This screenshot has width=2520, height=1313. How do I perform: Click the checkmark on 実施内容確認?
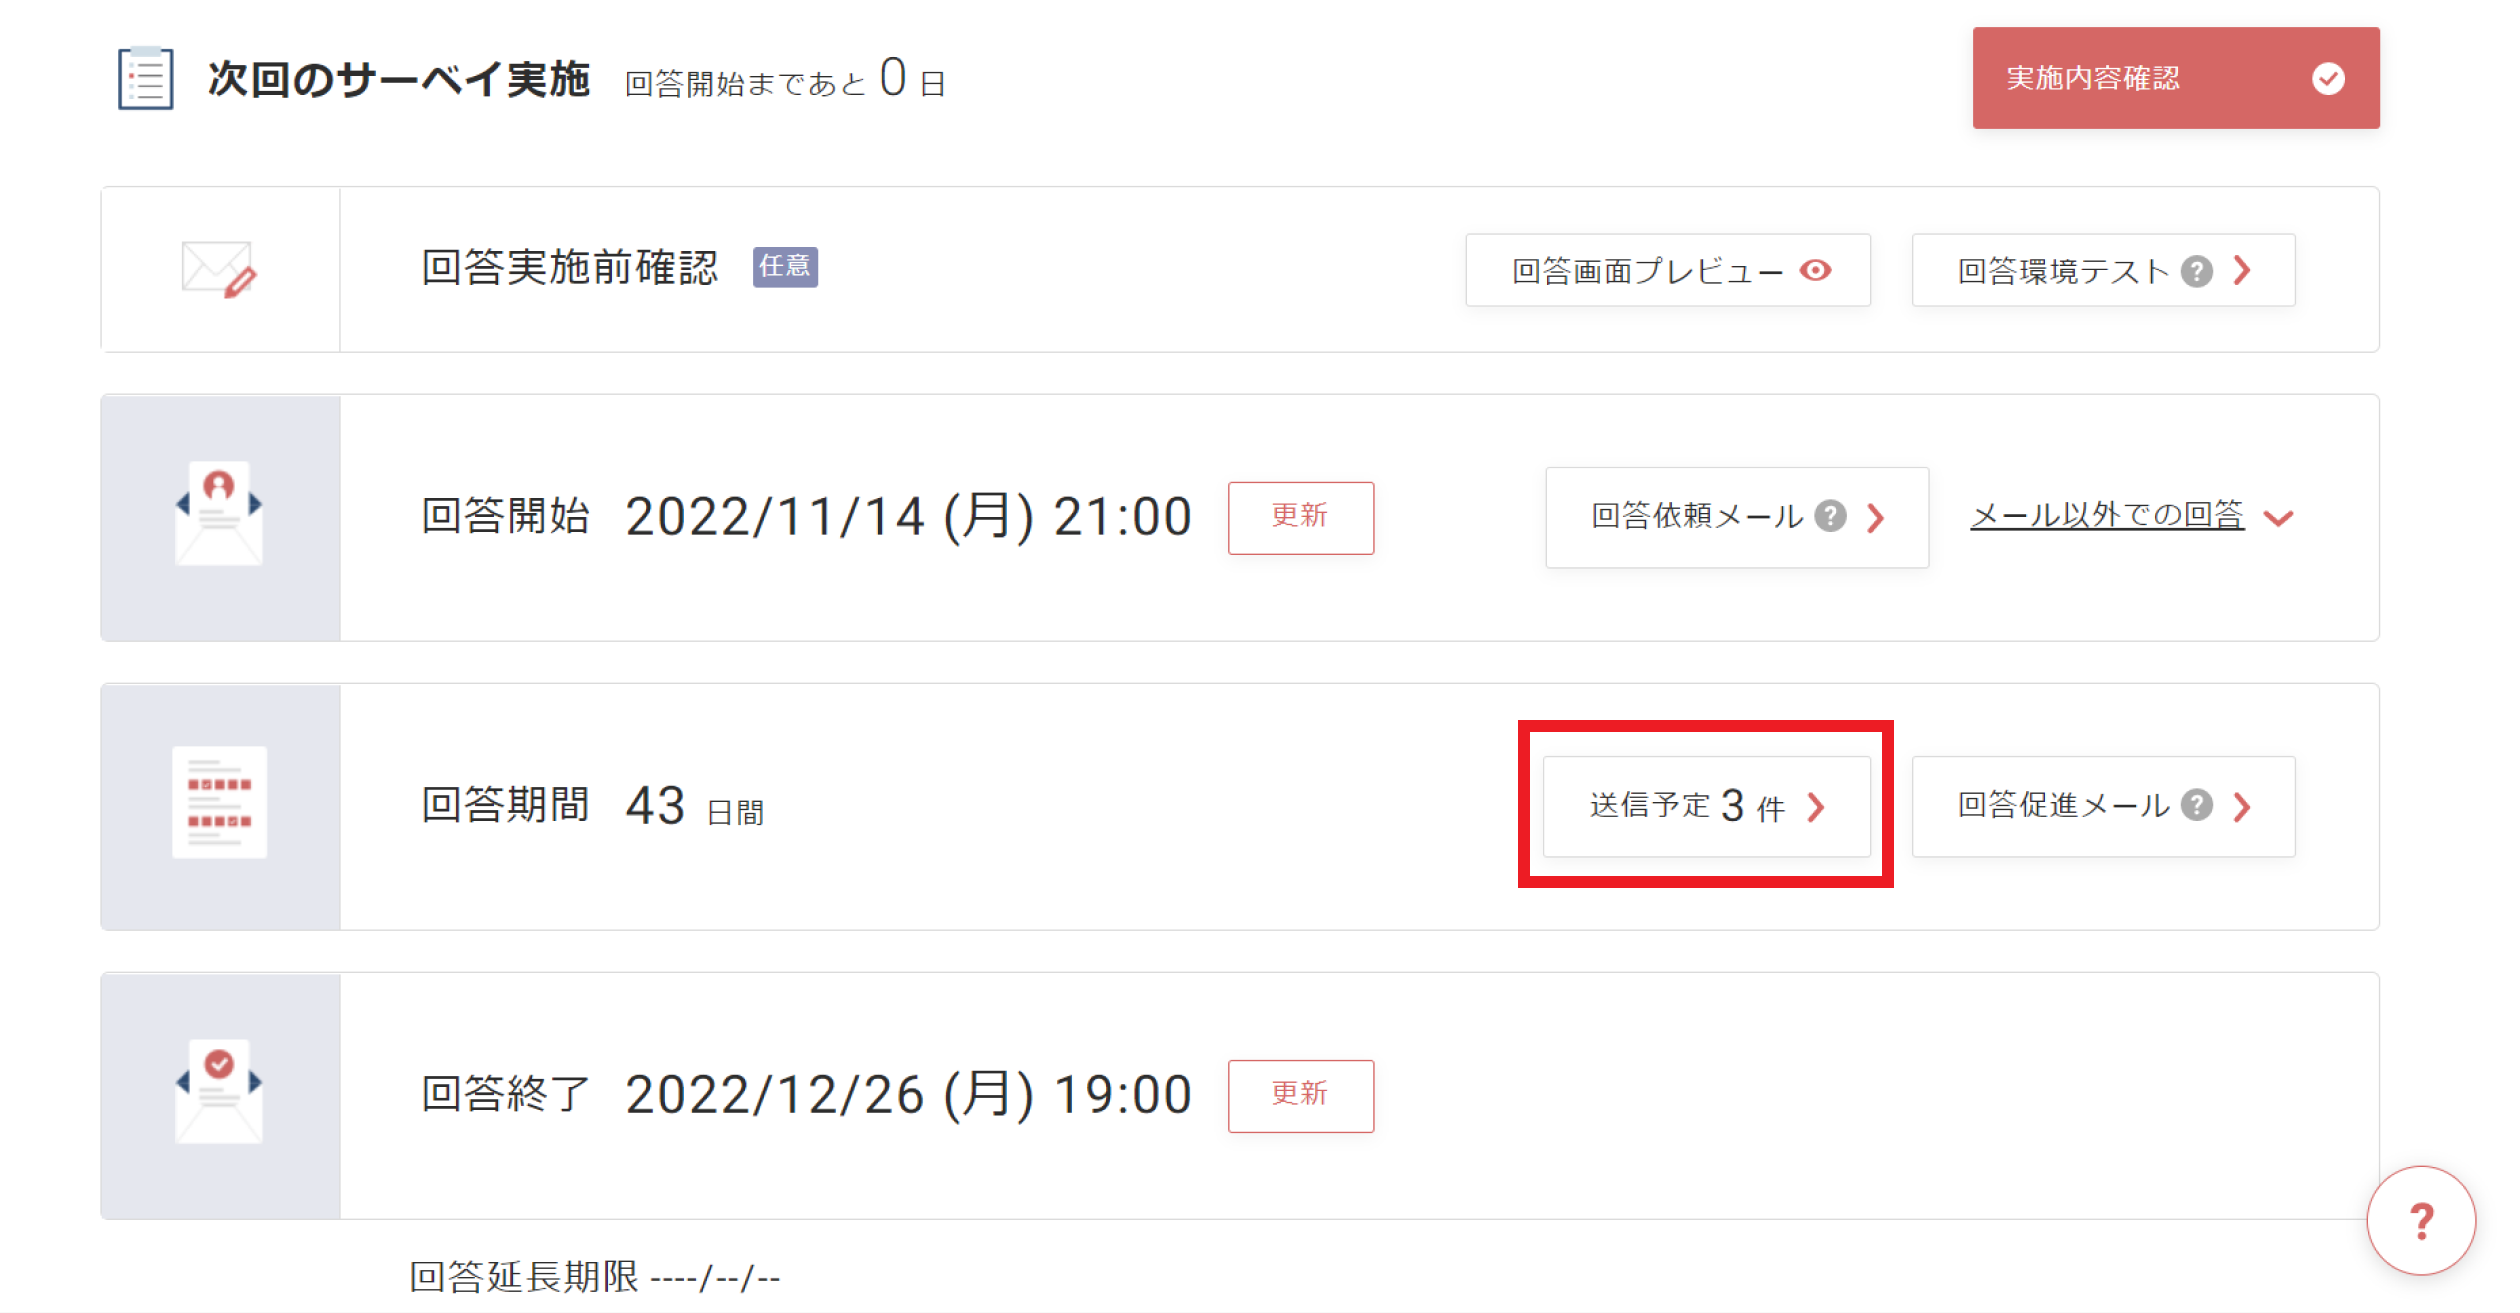pyautogui.click(x=2328, y=78)
